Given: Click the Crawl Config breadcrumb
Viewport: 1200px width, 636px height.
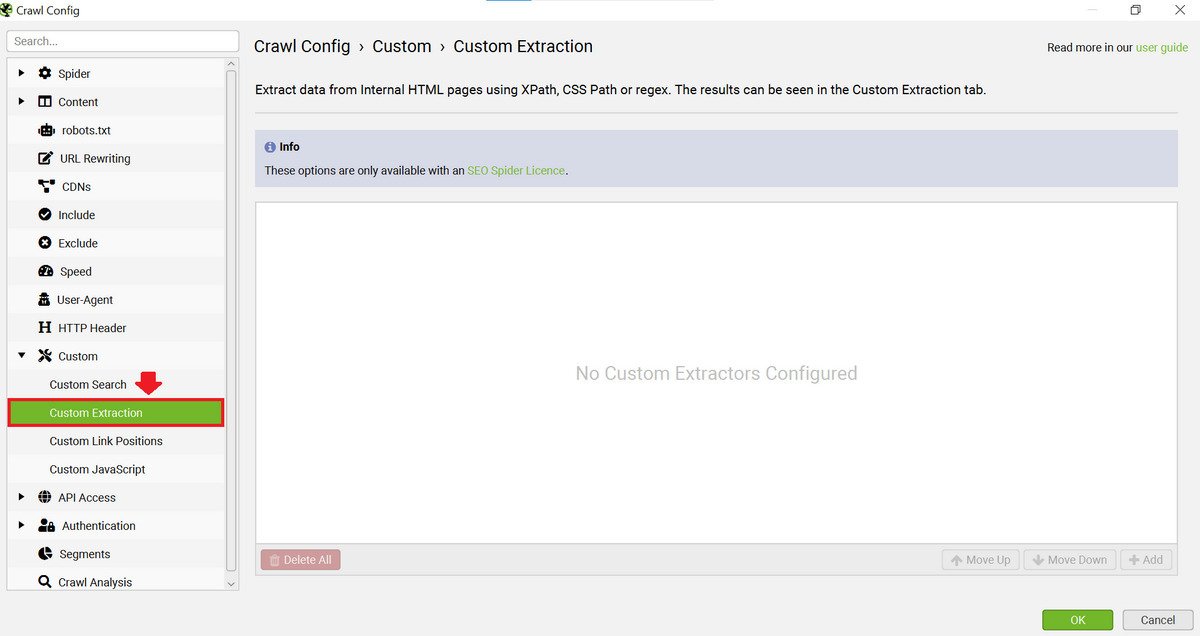Looking at the screenshot, I should coord(302,46).
